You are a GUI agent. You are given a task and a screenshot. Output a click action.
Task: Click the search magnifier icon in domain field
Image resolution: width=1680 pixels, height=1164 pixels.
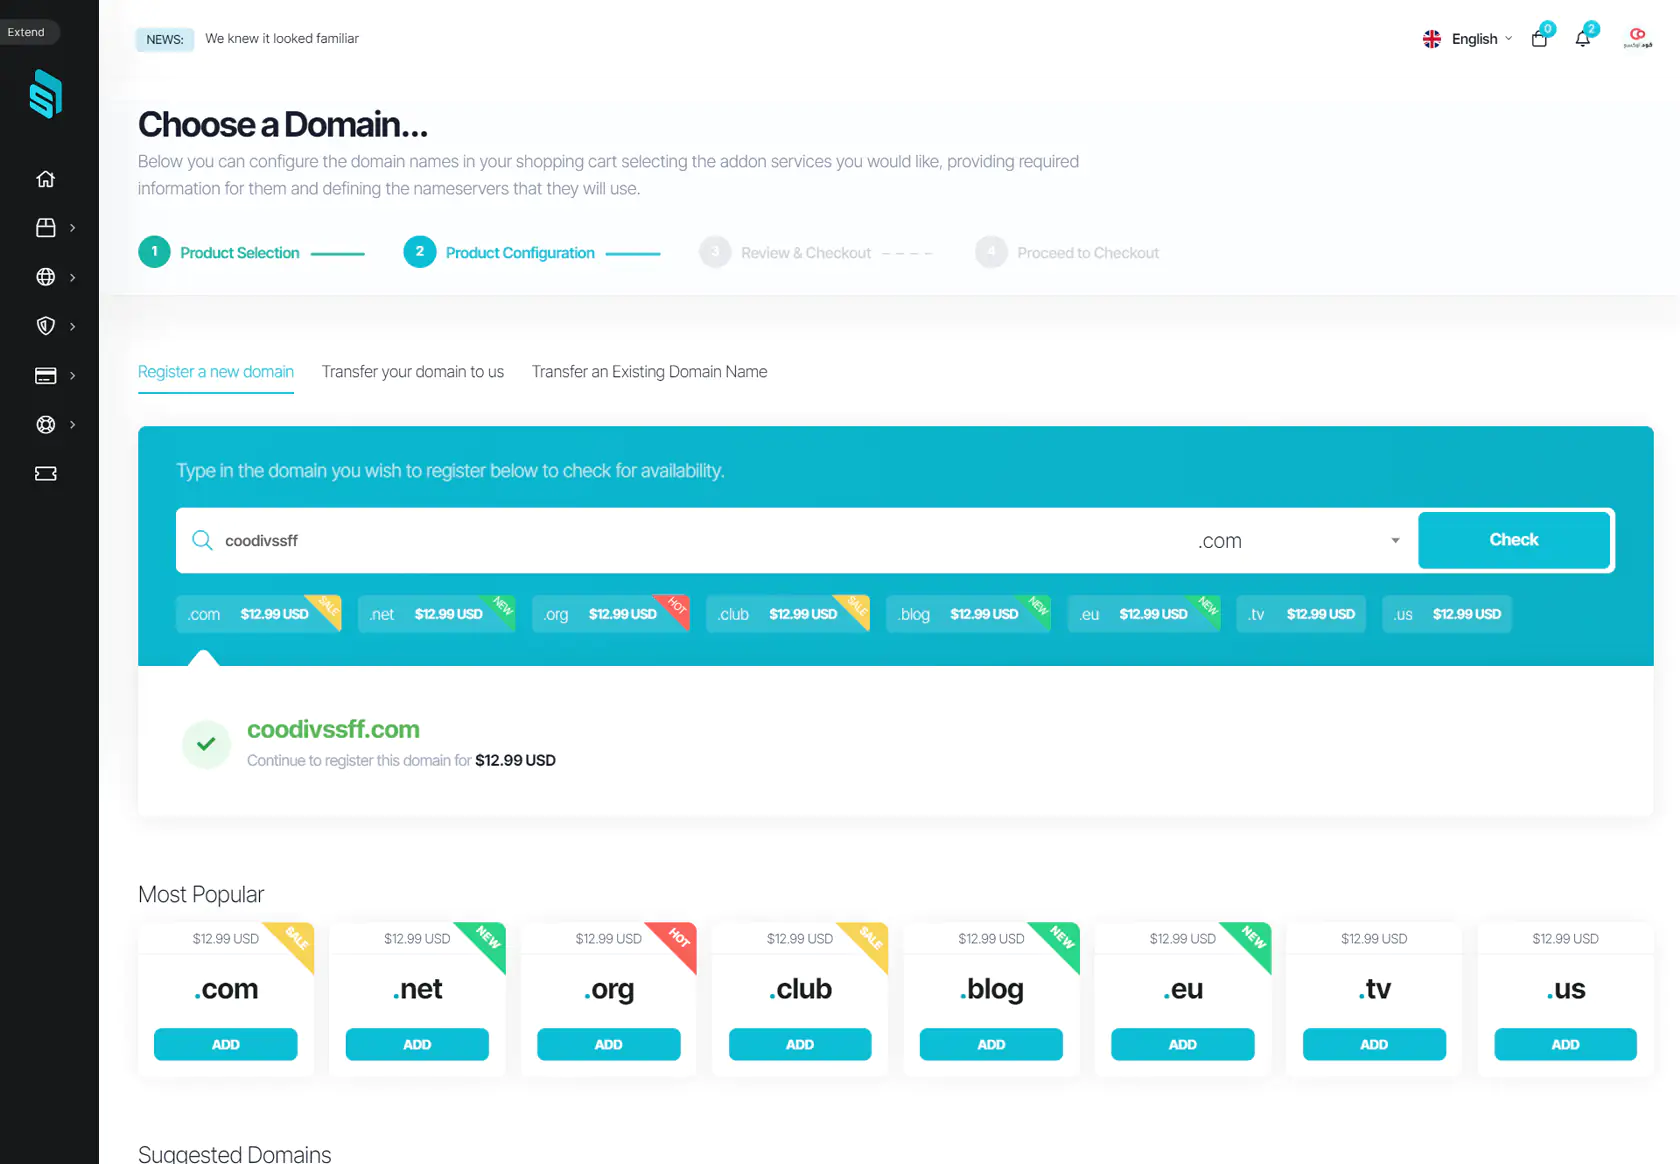[x=202, y=540]
